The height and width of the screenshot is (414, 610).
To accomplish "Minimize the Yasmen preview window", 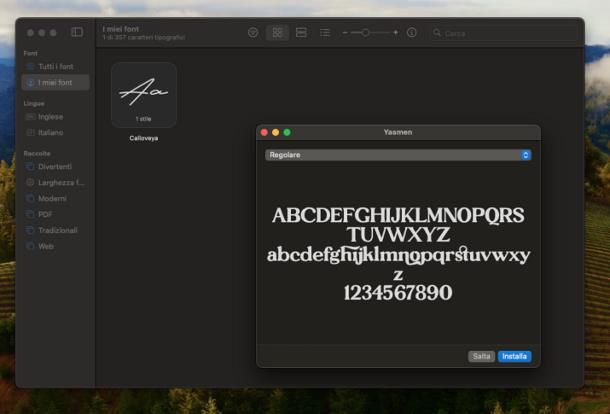I will pos(275,132).
